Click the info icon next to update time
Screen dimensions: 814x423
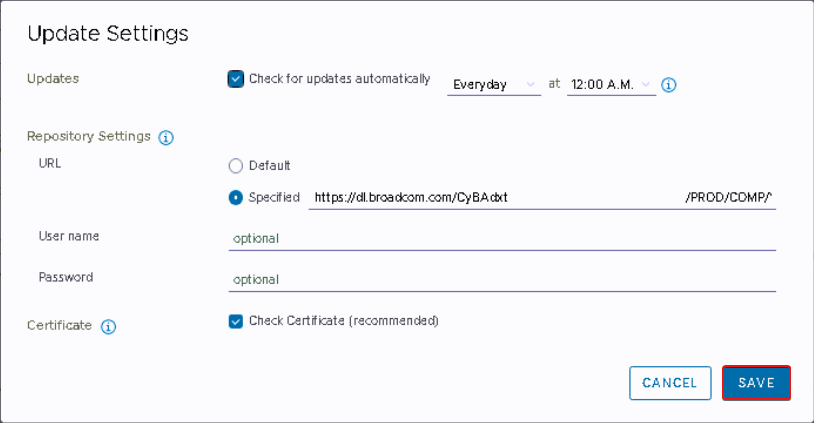pos(669,85)
